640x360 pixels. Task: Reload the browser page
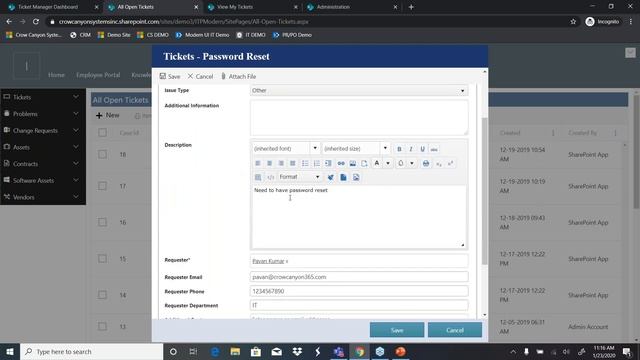[36, 22]
